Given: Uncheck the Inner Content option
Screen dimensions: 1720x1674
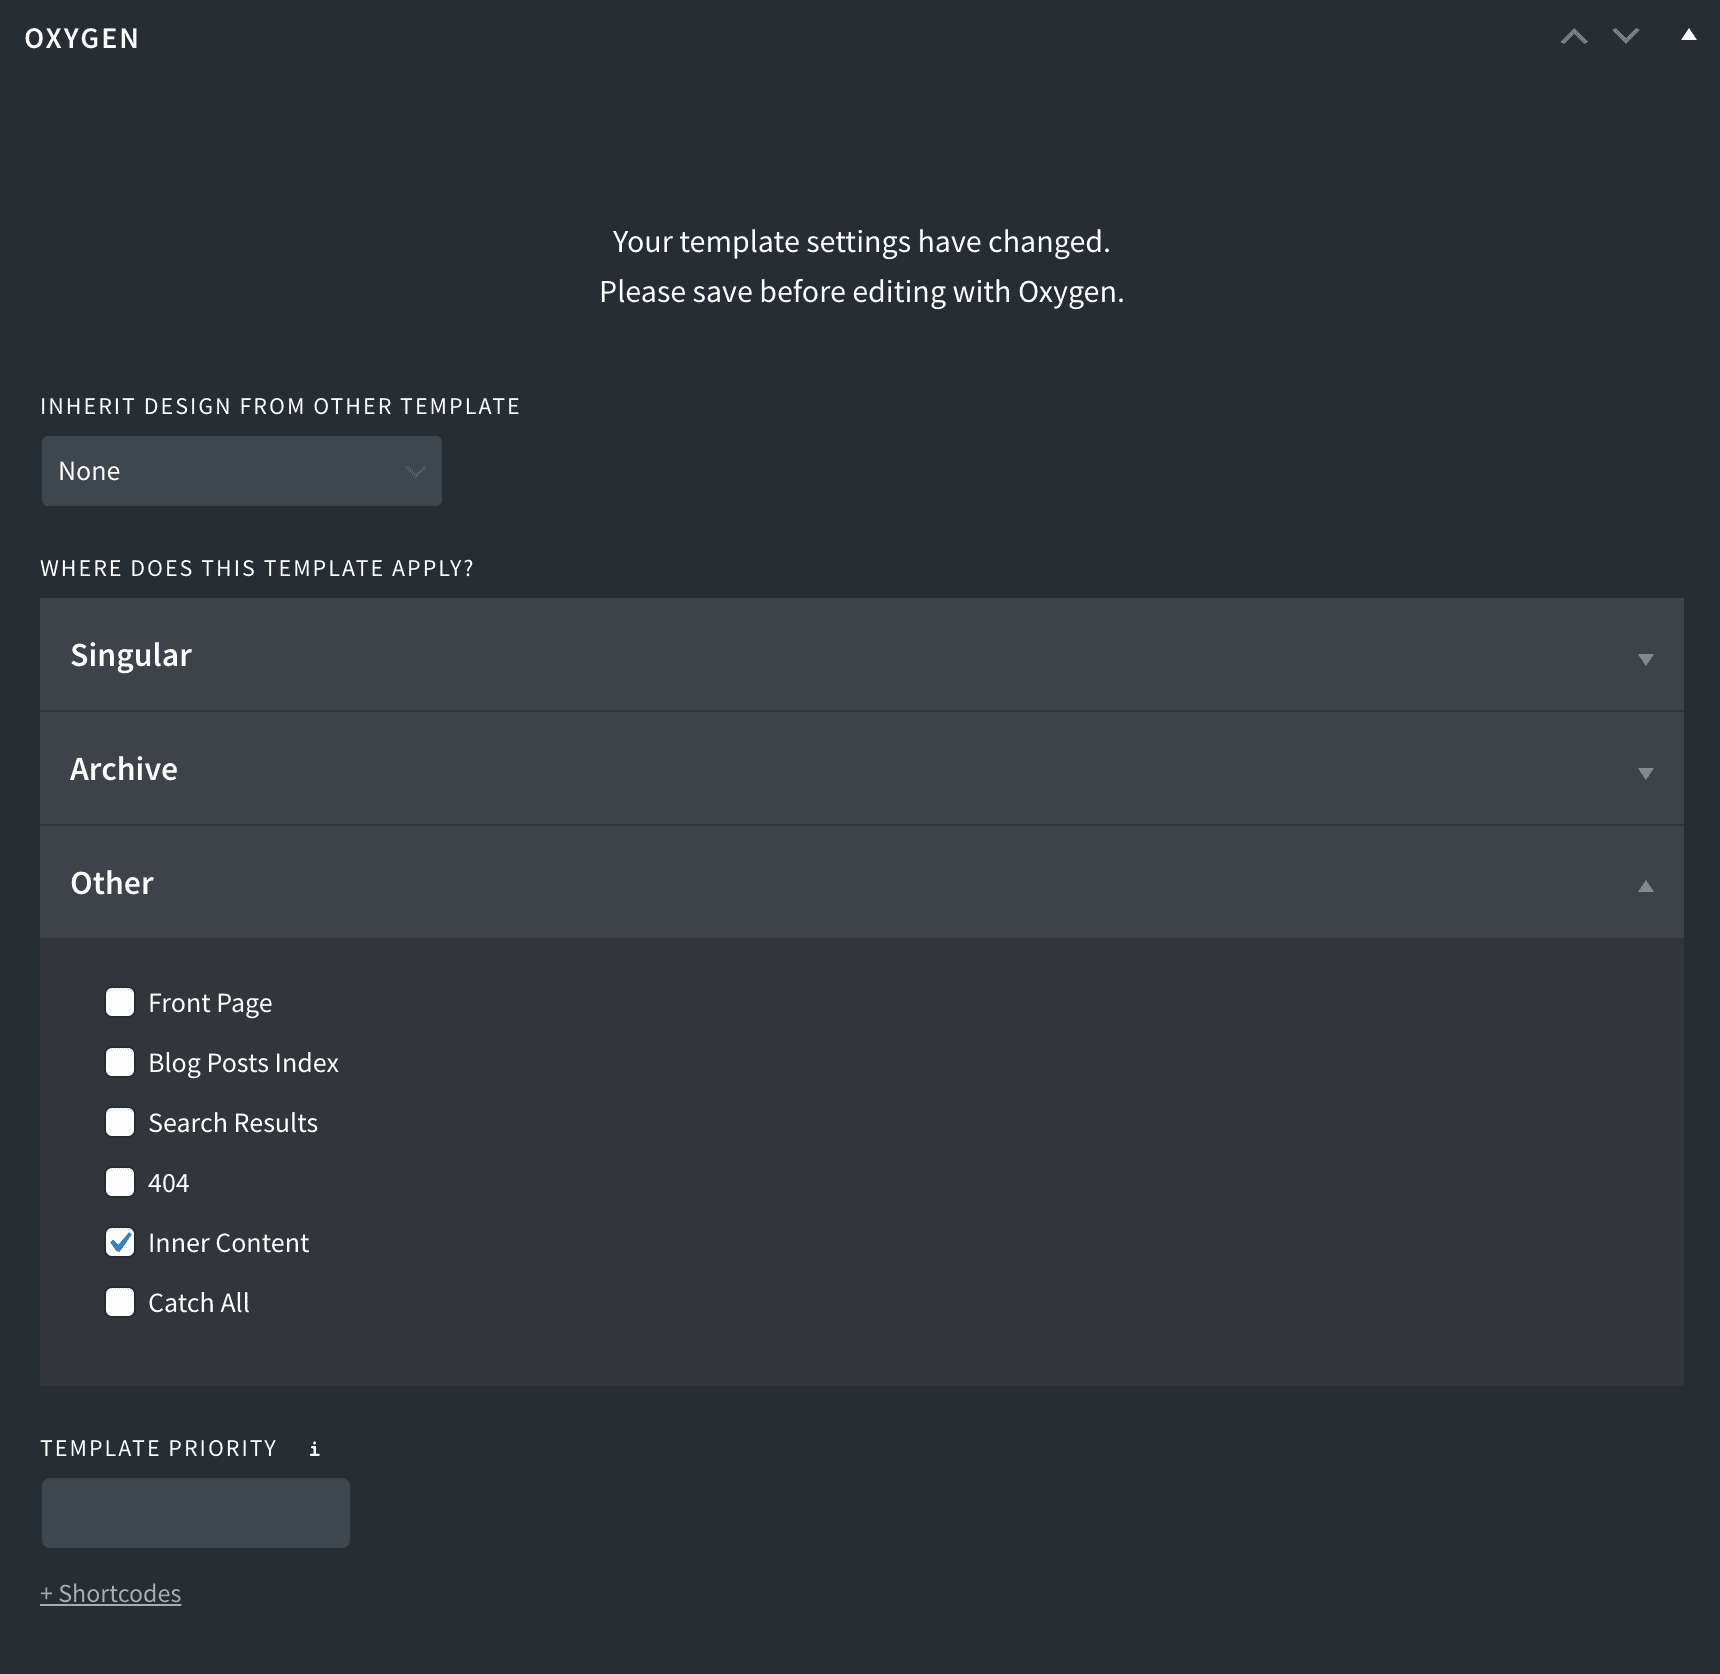Looking at the screenshot, I should (x=120, y=1242).
